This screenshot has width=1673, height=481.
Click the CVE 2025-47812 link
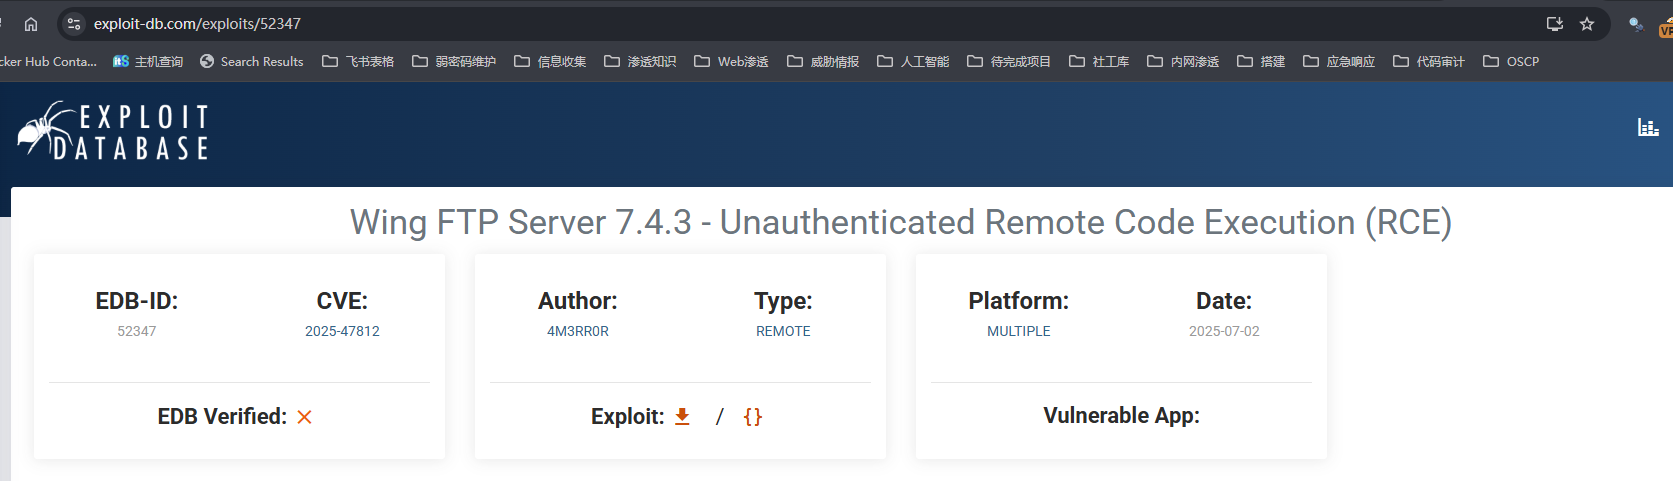click(x=342, y=331)
